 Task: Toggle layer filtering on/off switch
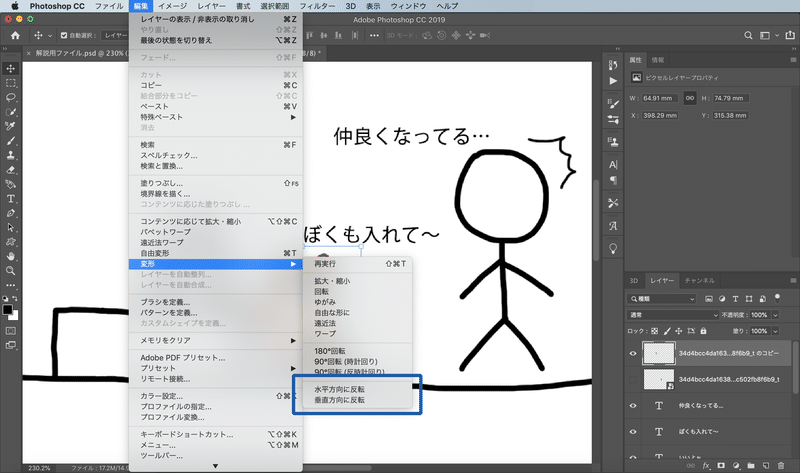[777, 297]
